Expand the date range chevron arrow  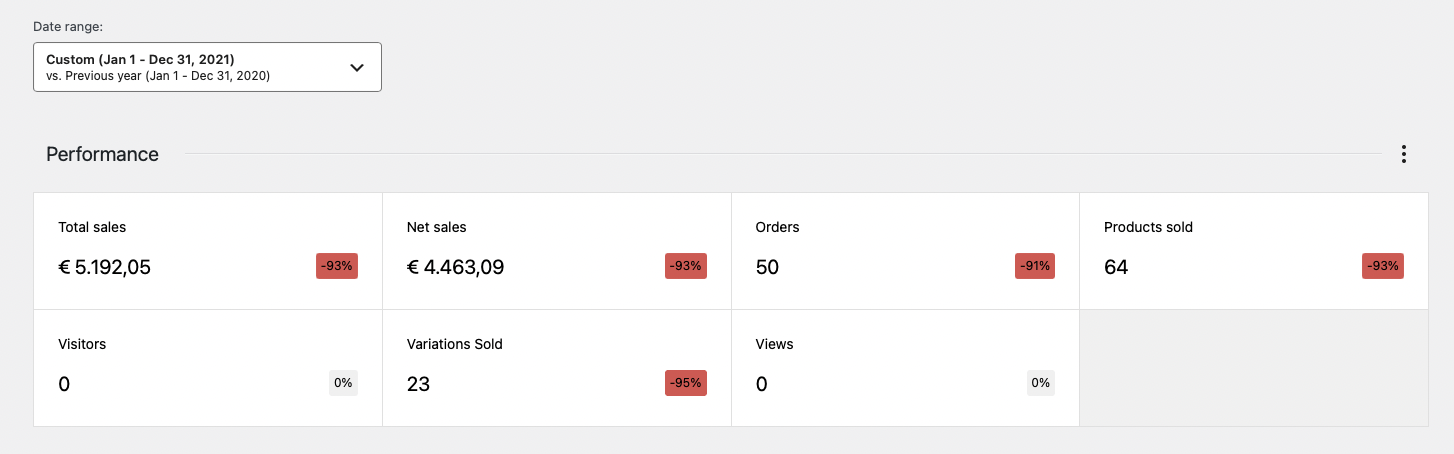(357, 68)
